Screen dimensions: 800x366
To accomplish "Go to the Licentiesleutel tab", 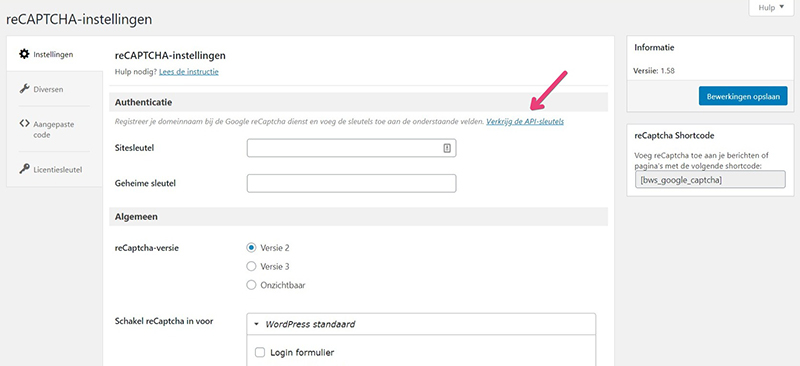I will [54, 169].
